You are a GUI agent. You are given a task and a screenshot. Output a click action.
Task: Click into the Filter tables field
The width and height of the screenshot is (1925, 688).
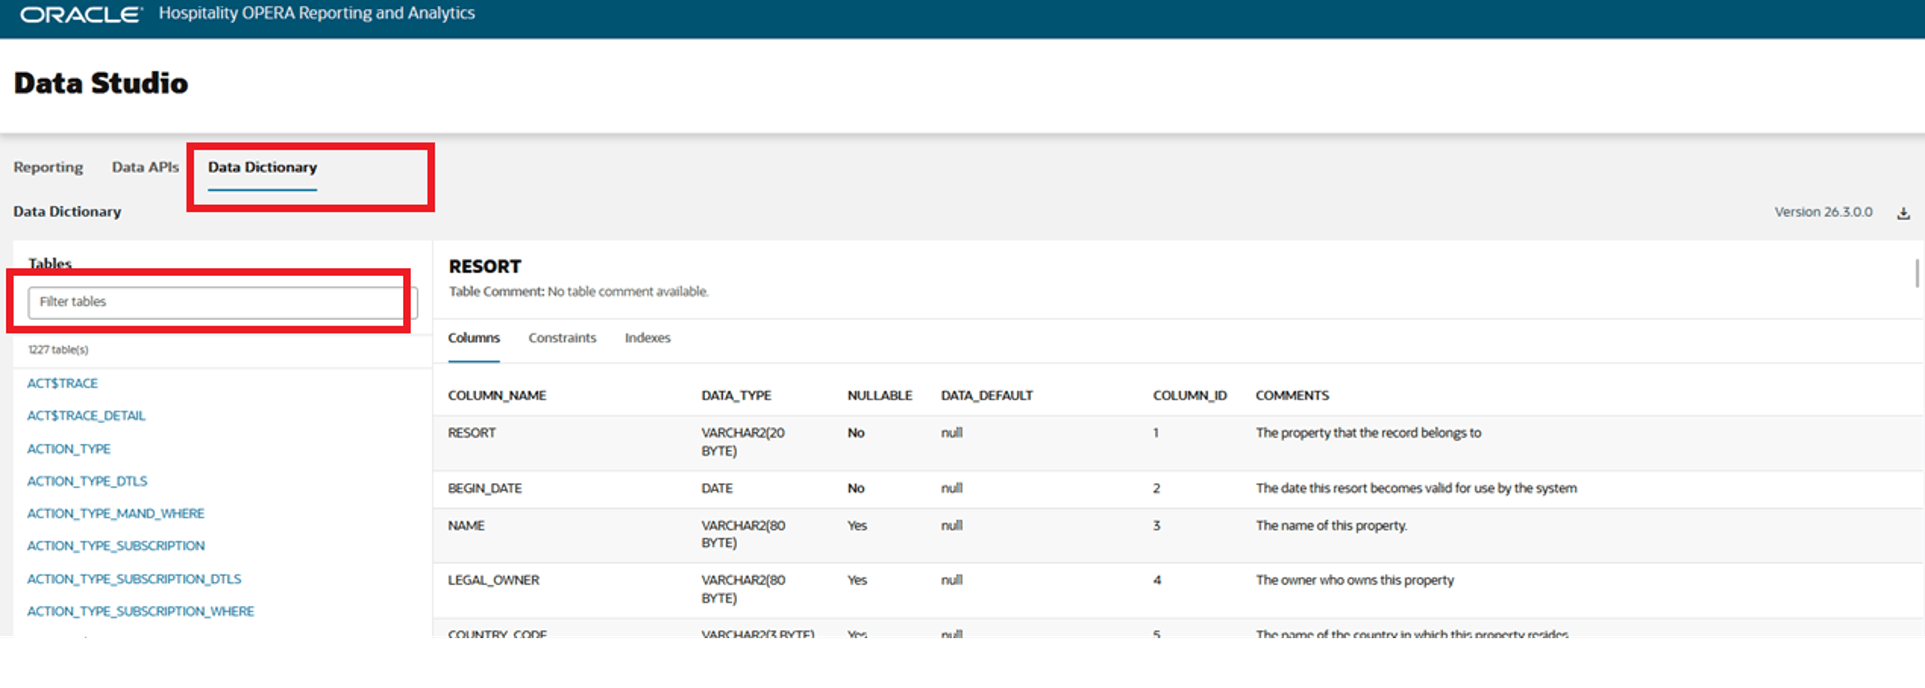[222, 302]
